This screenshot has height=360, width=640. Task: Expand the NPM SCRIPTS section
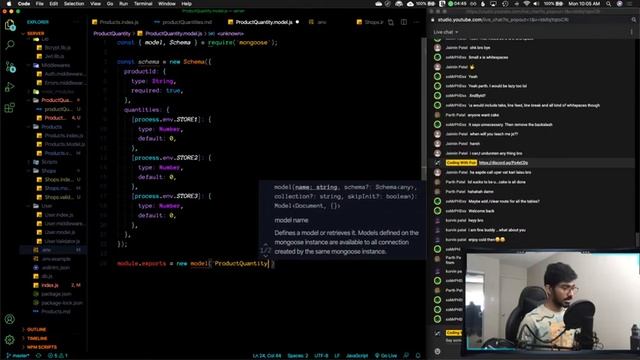tap(42, 347)
